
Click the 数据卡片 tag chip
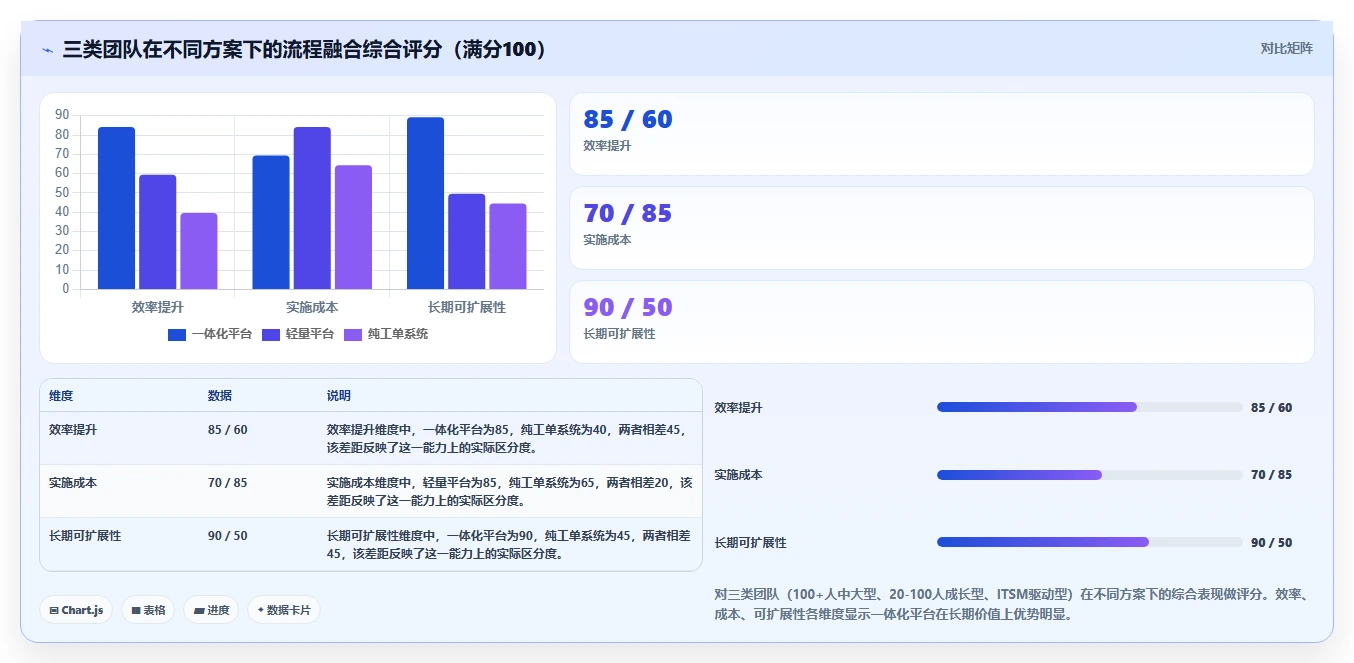(x=284, y=610)
